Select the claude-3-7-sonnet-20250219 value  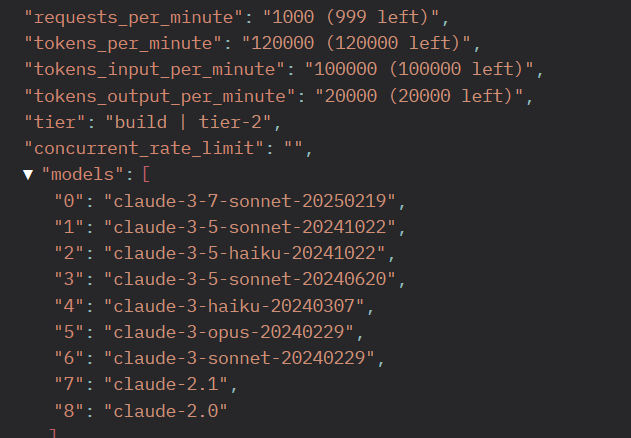(x=250, y=201)
